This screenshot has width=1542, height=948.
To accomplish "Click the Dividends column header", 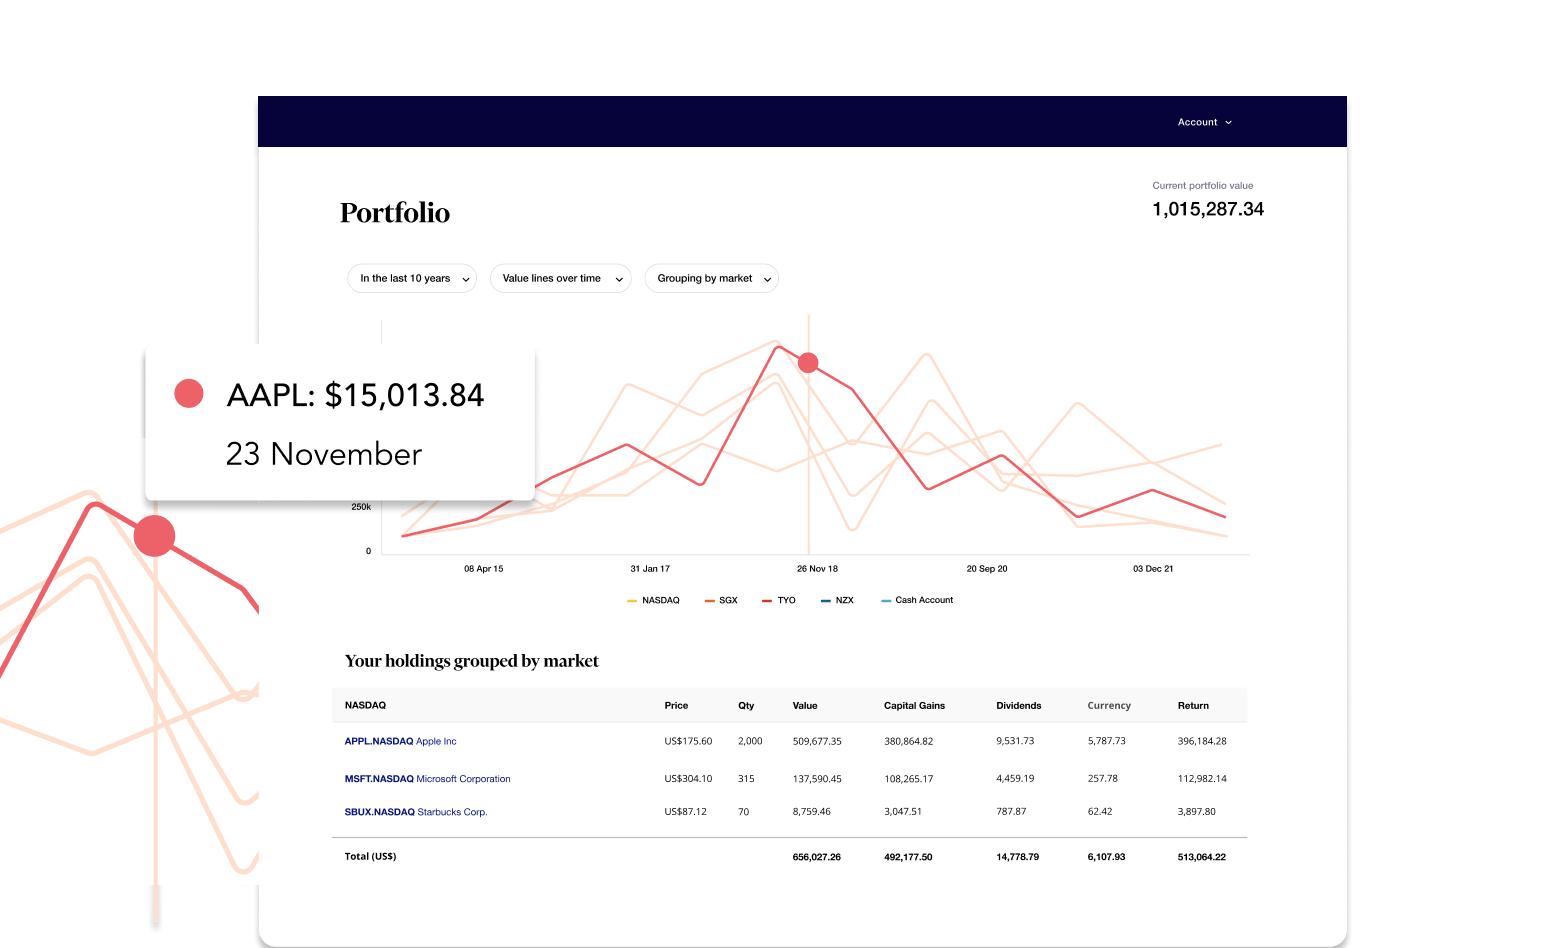I will tap(1019, 706).
